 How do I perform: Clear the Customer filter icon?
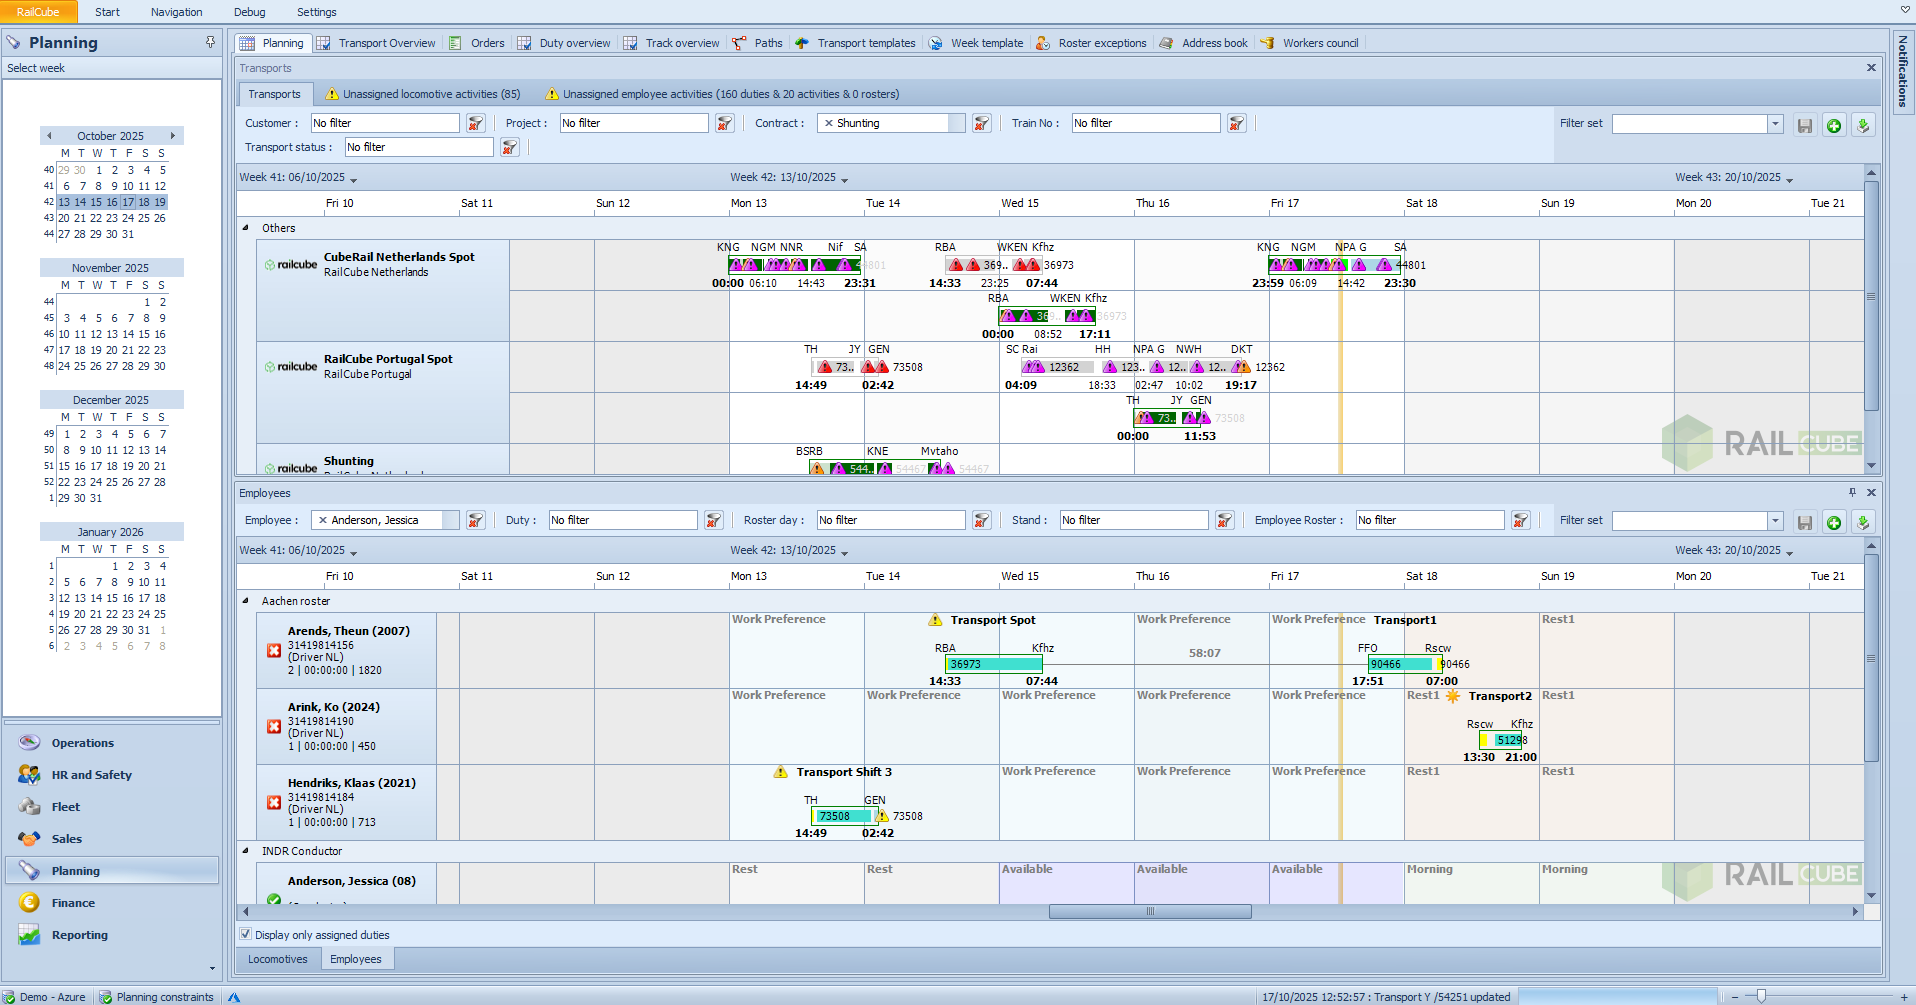(x=476, y=123)
